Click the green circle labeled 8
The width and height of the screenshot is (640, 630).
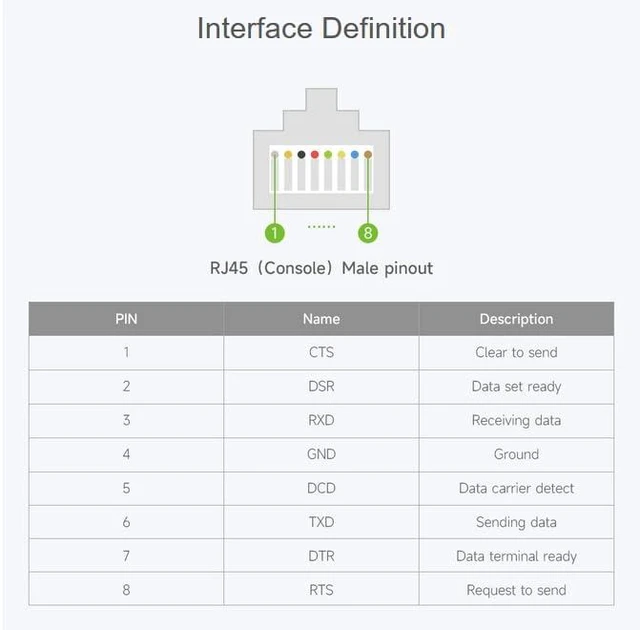coord(368,233)
